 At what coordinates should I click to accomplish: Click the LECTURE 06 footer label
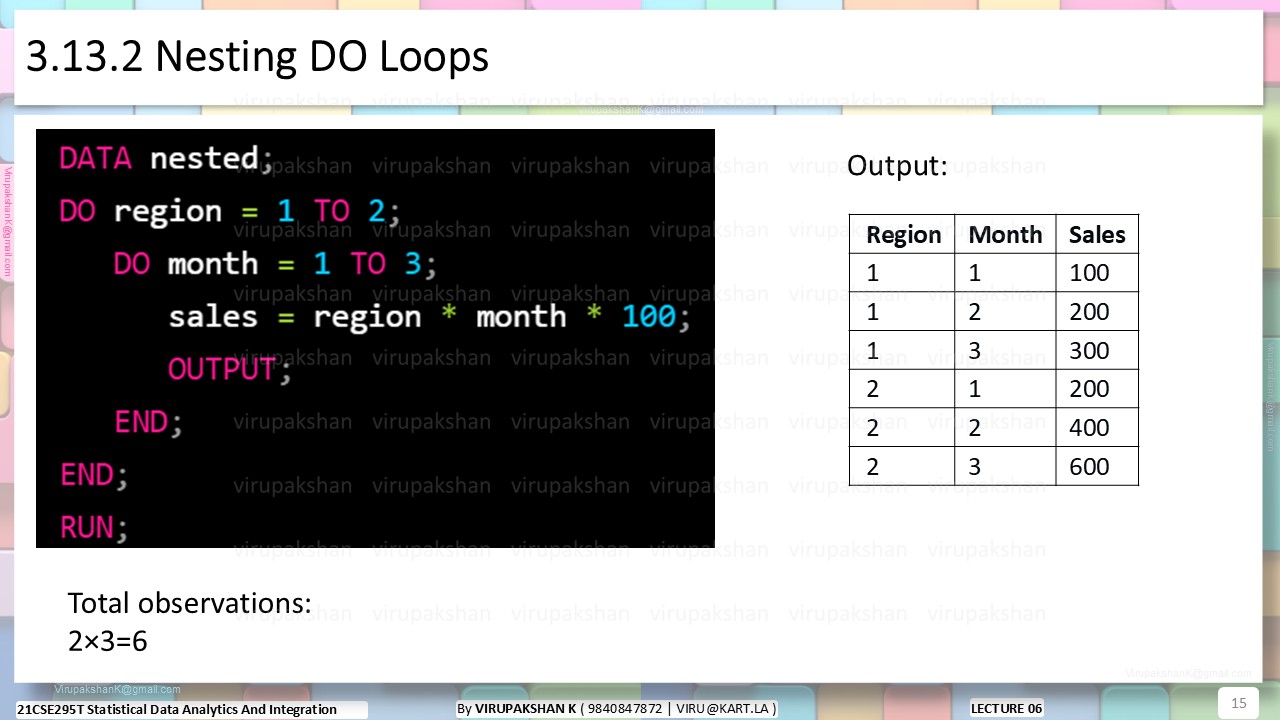click(x=1006, y=709)
